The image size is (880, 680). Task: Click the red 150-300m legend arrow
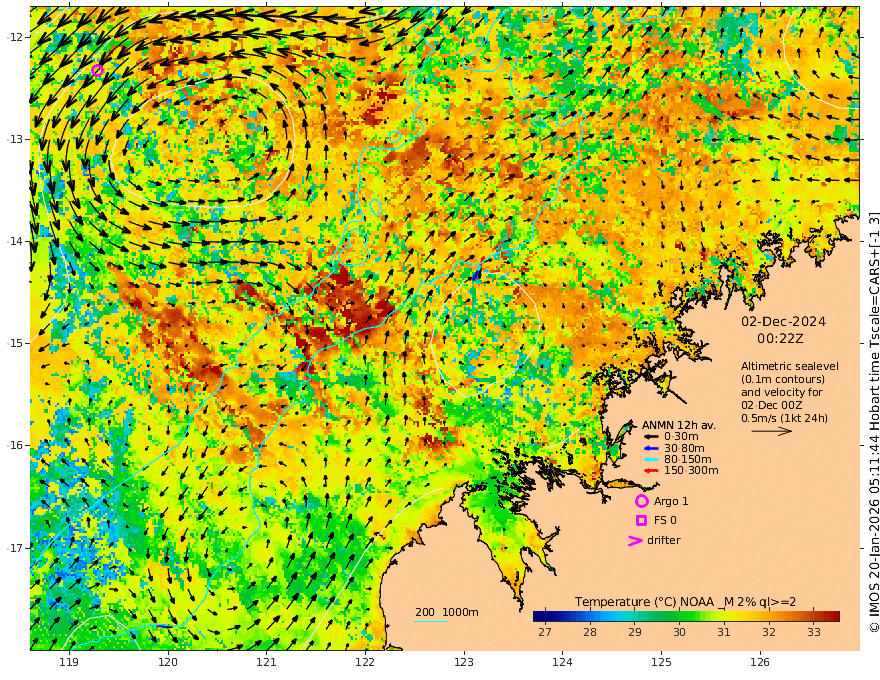pyautogui.click(x=651, y=470)
